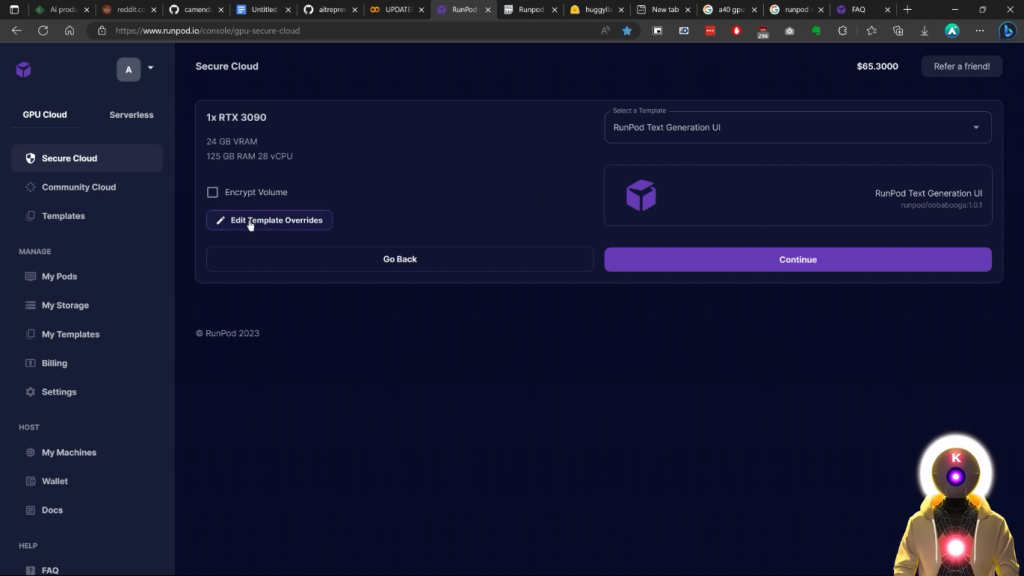This screenshot has width=1024, height=576.
Task: Click the Community Cloud icon
Action: click(x=30, y=187)
